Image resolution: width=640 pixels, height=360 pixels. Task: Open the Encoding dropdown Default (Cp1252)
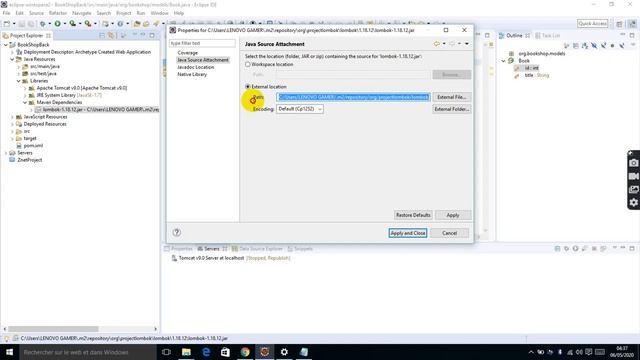(x=300, y=109)
